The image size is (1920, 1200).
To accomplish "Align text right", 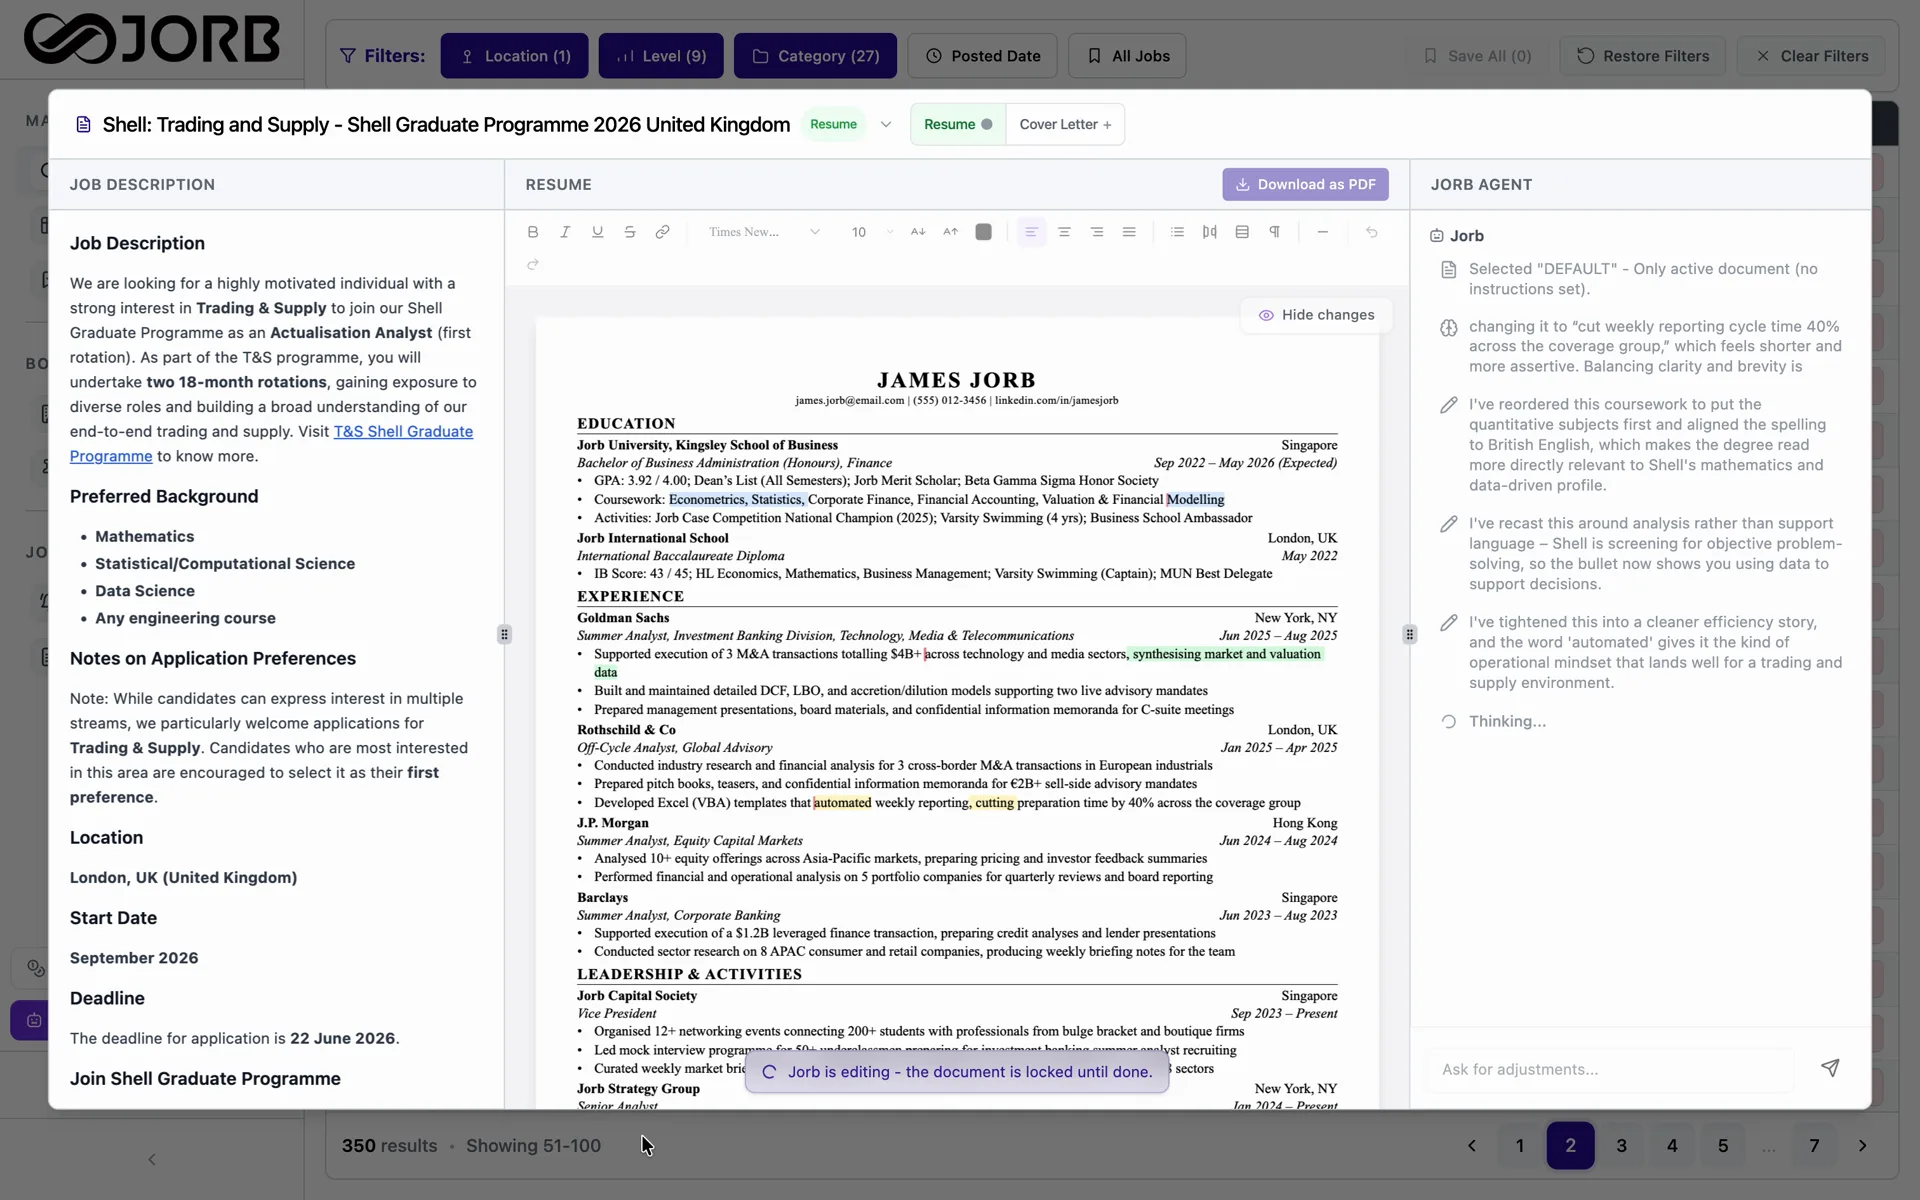I will point(1097,232).
